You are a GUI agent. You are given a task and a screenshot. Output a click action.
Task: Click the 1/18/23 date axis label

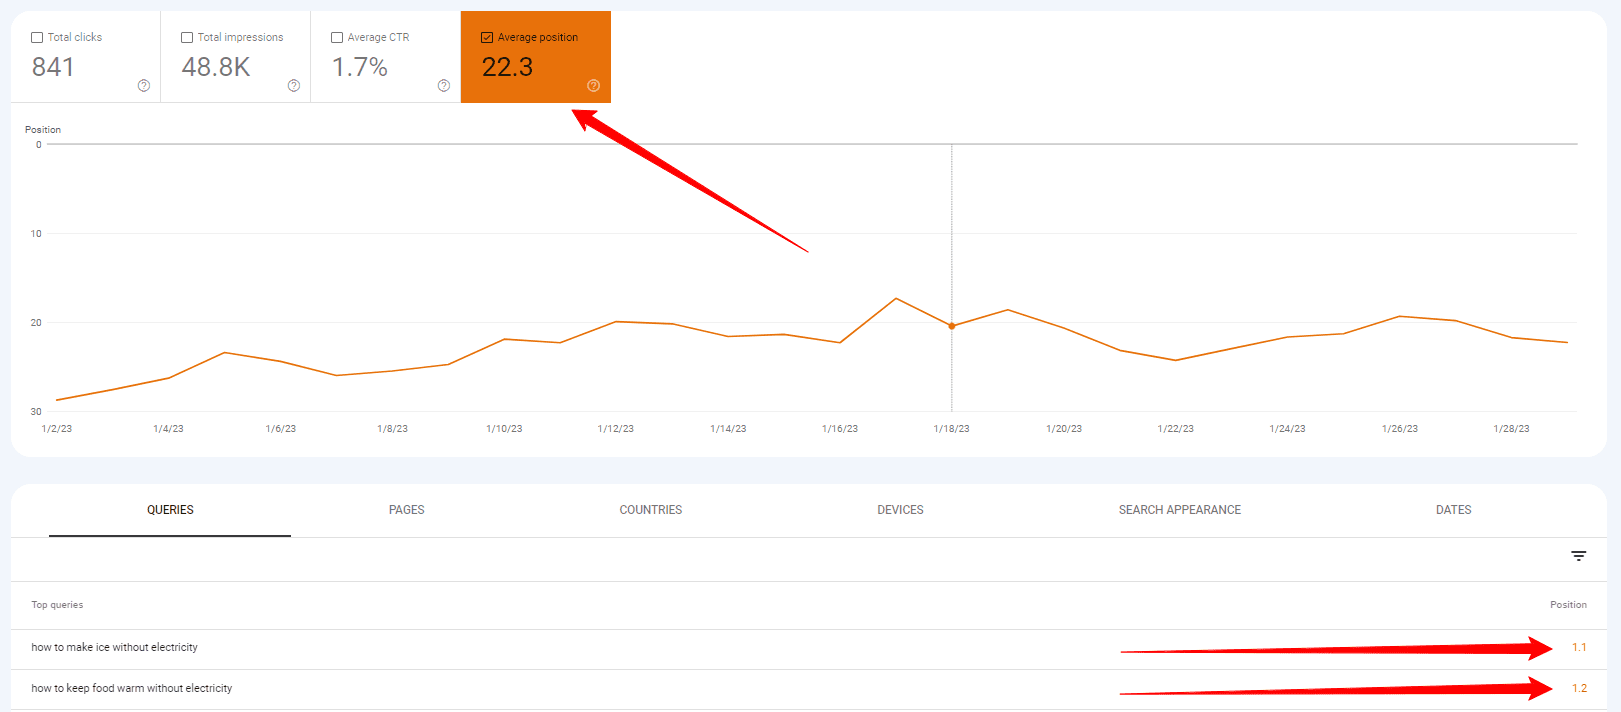(x=952, y=429)
